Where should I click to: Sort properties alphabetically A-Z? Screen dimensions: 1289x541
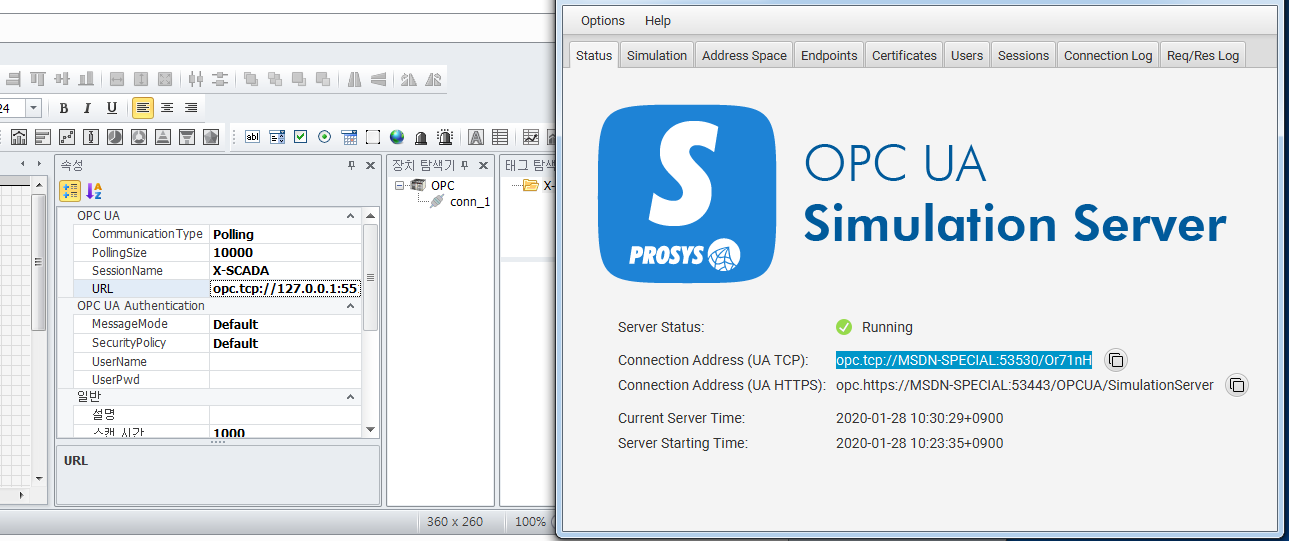point(94,191)
